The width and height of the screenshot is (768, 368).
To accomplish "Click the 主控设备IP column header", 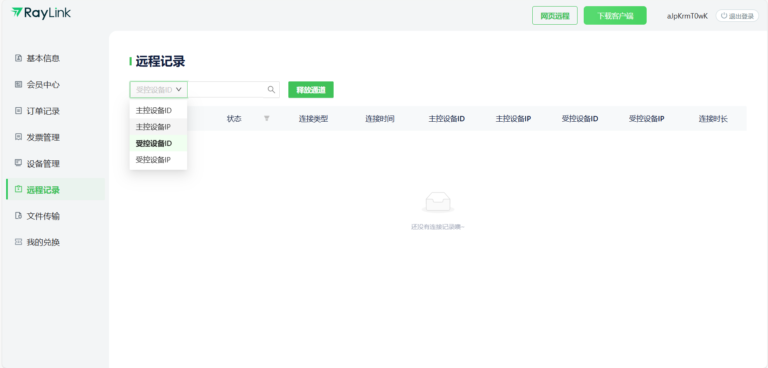I will point(513,119).
